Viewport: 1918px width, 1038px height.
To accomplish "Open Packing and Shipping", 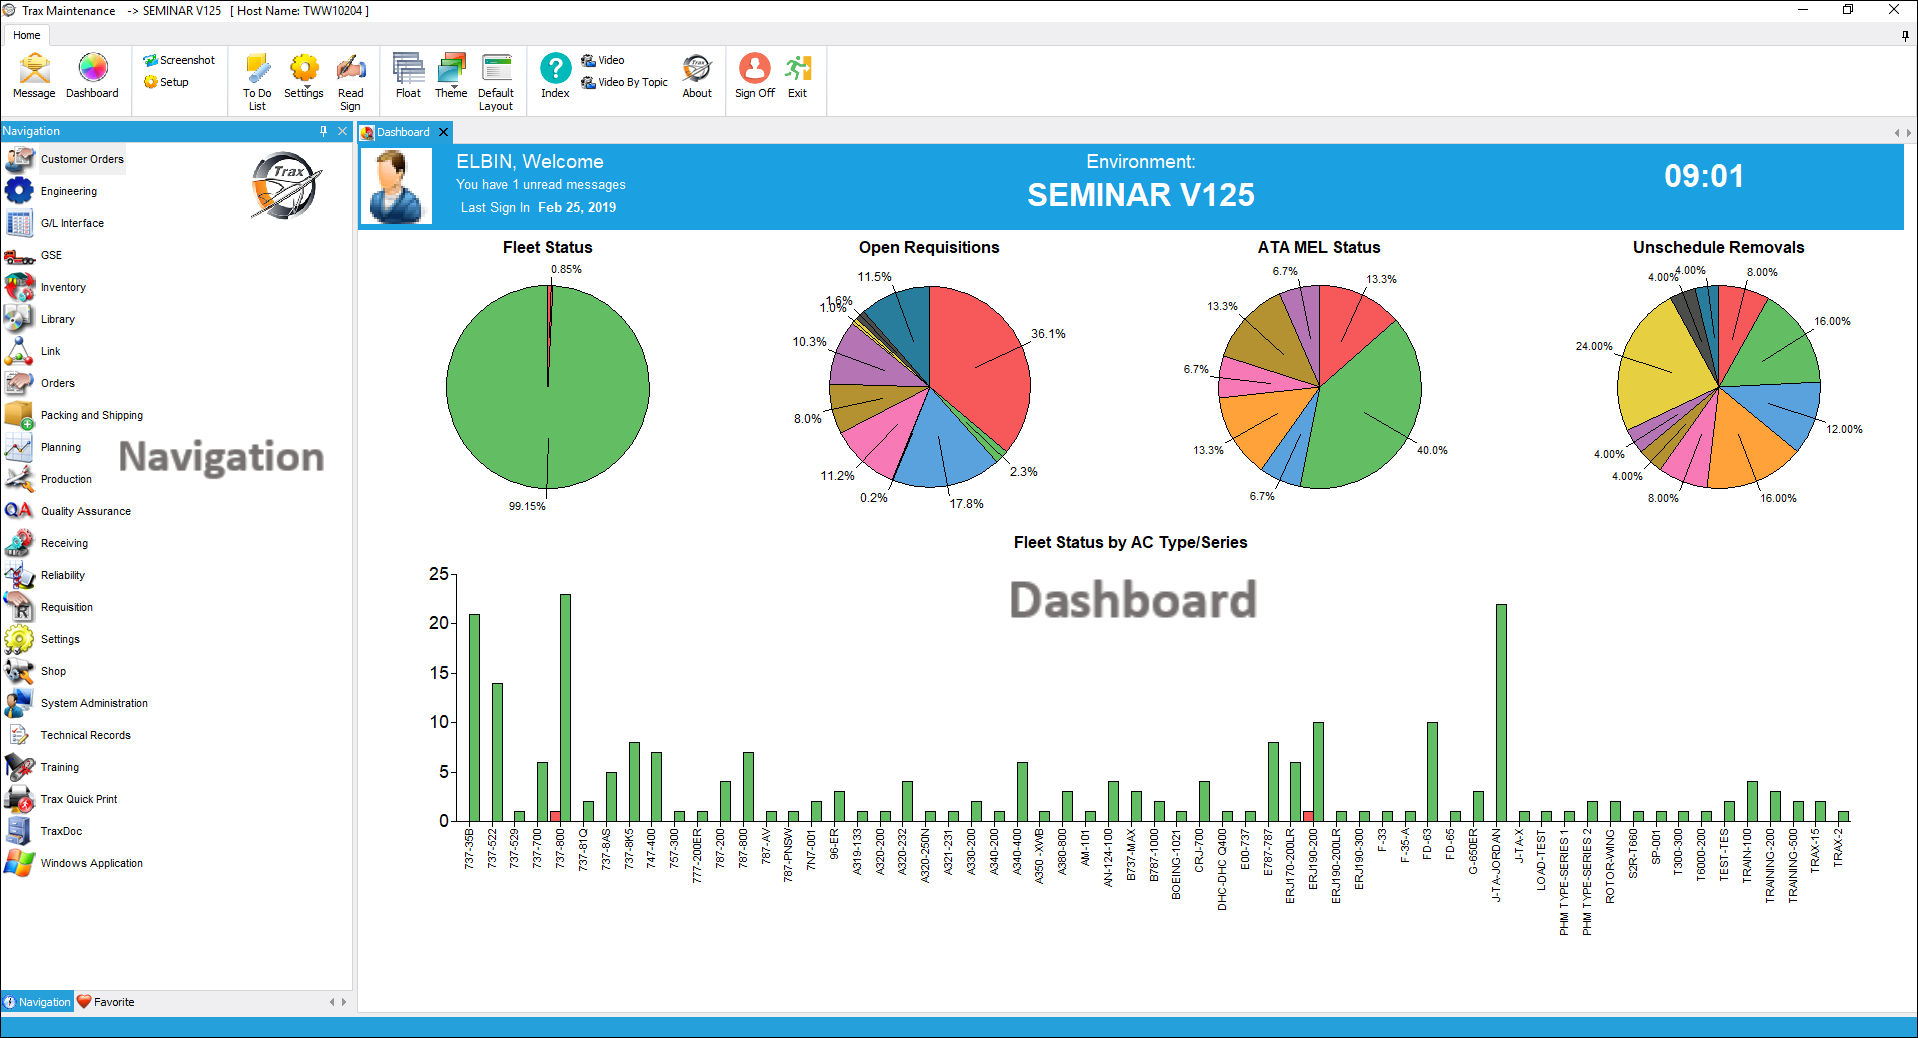I will coord(74,415).
